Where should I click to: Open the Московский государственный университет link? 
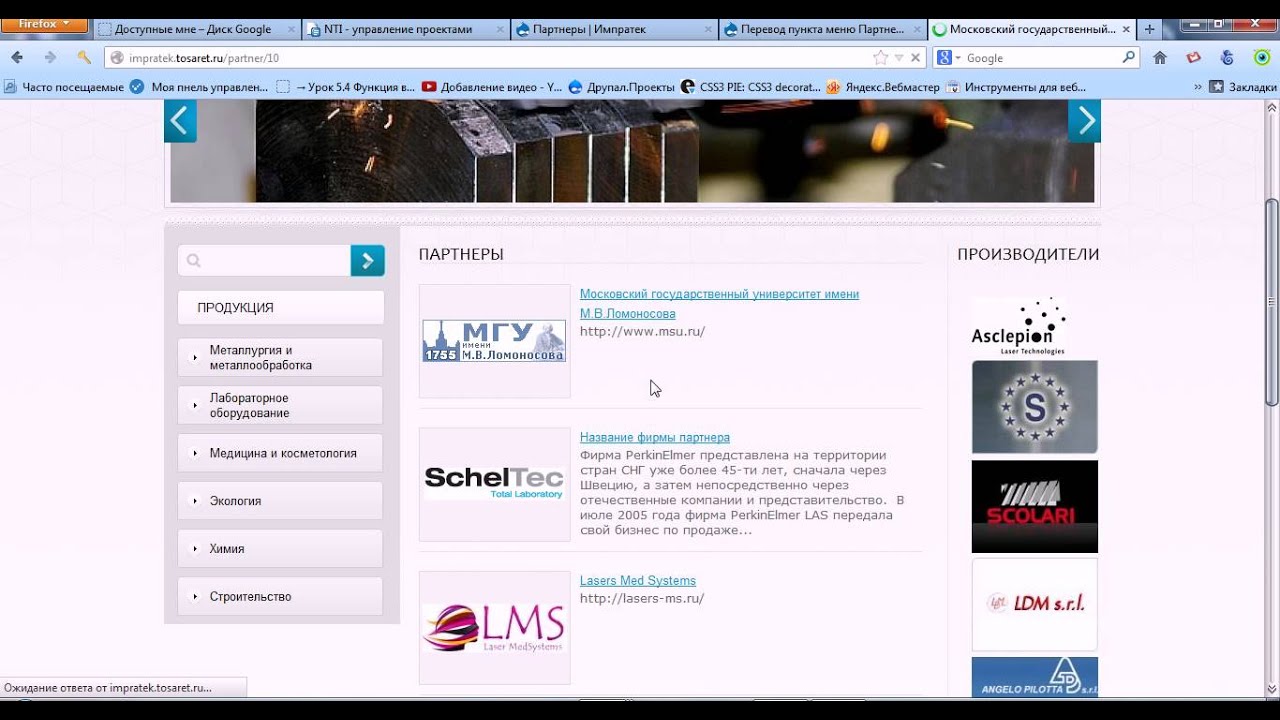(719, 304)
